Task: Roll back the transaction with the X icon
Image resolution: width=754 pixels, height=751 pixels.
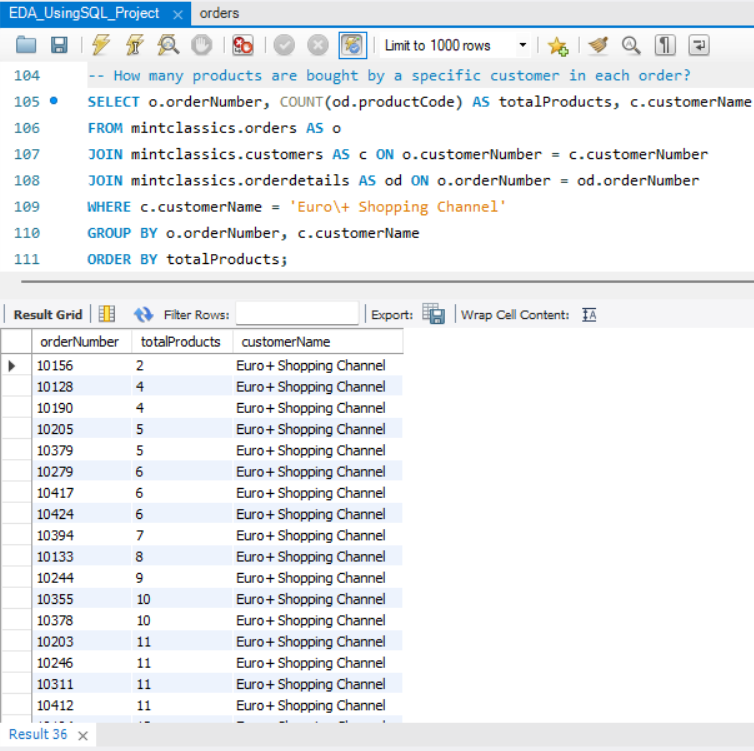Action: [318, 46]
